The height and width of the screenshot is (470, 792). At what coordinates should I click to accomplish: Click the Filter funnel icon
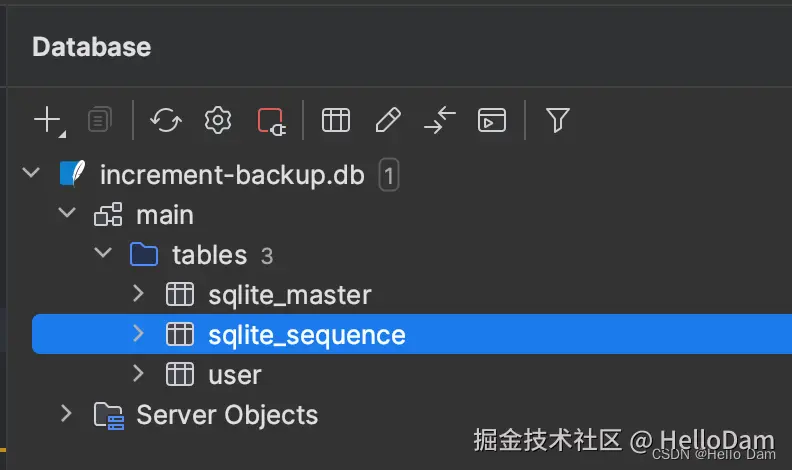(x=558, y=121)
